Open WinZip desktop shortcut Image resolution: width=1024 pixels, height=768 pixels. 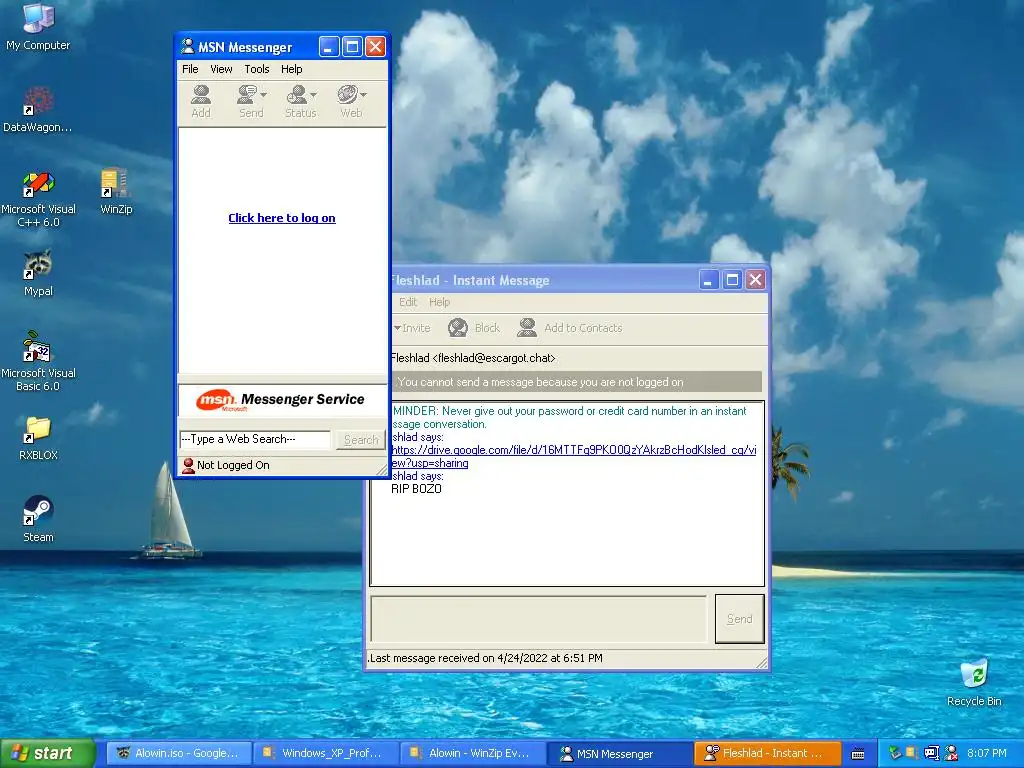coord(116,191)
